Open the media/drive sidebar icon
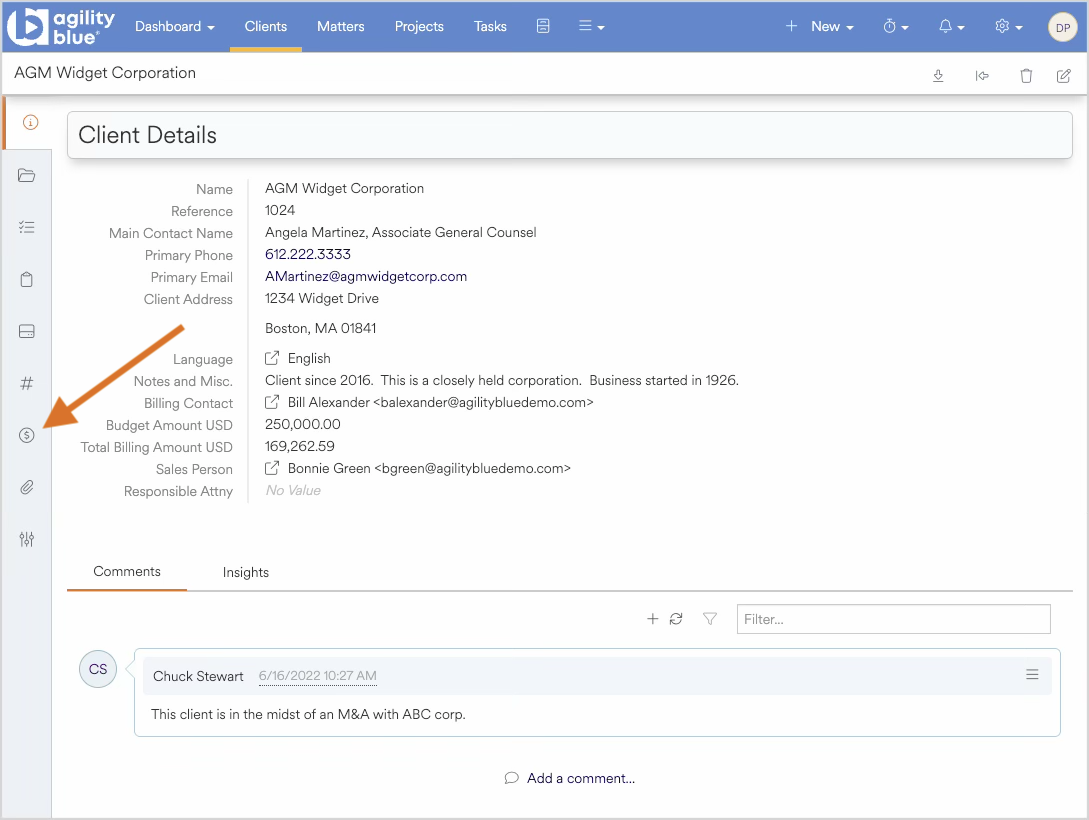Image resolution: width=1089 pixels, height=820 pixels. coord(26,331)
